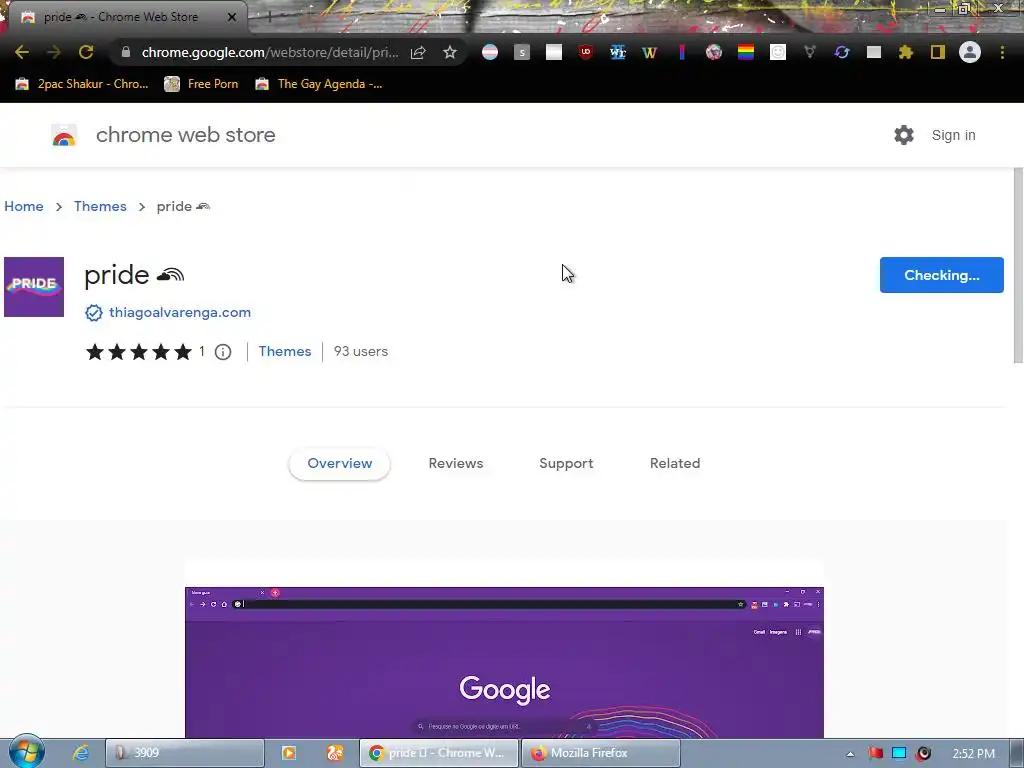Viewport: 1024px width, 768px height.
Task: Launch Internet Explorer from the taskbar
Action: pyautogui.click(x=81, y=753)
